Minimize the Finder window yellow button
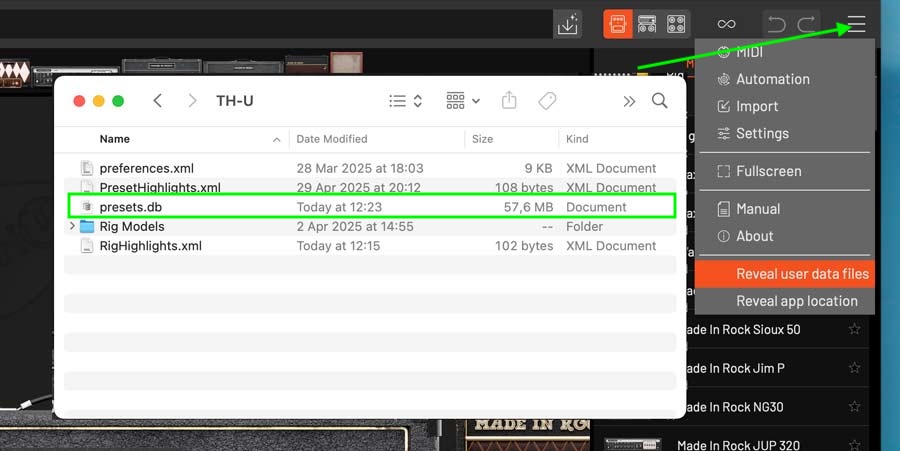Viewport: 900px width, 451px height. pyautogui.click(x=99, y=101)
